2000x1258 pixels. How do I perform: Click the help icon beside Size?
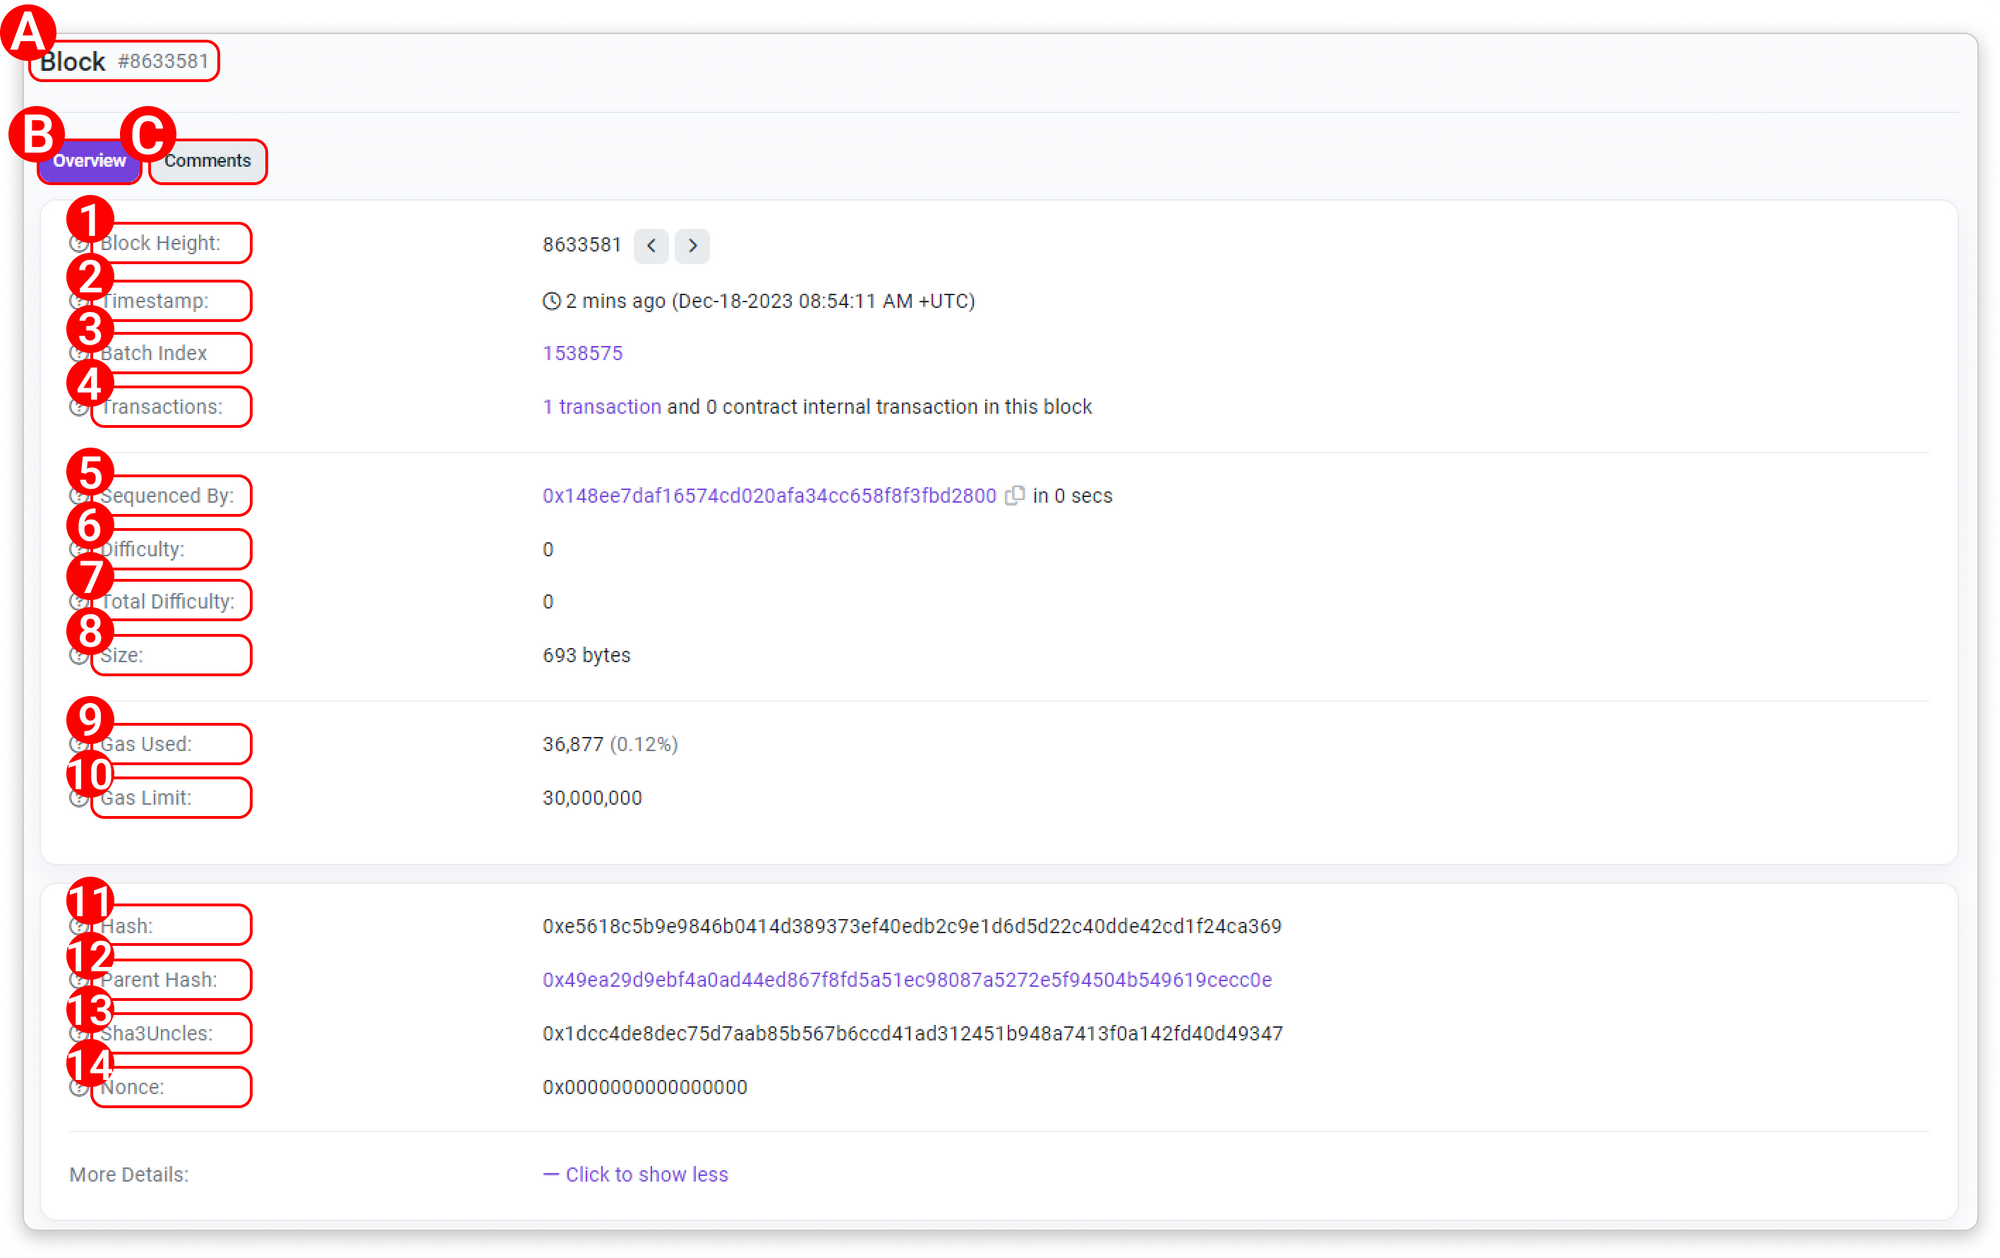coord(78,656)
